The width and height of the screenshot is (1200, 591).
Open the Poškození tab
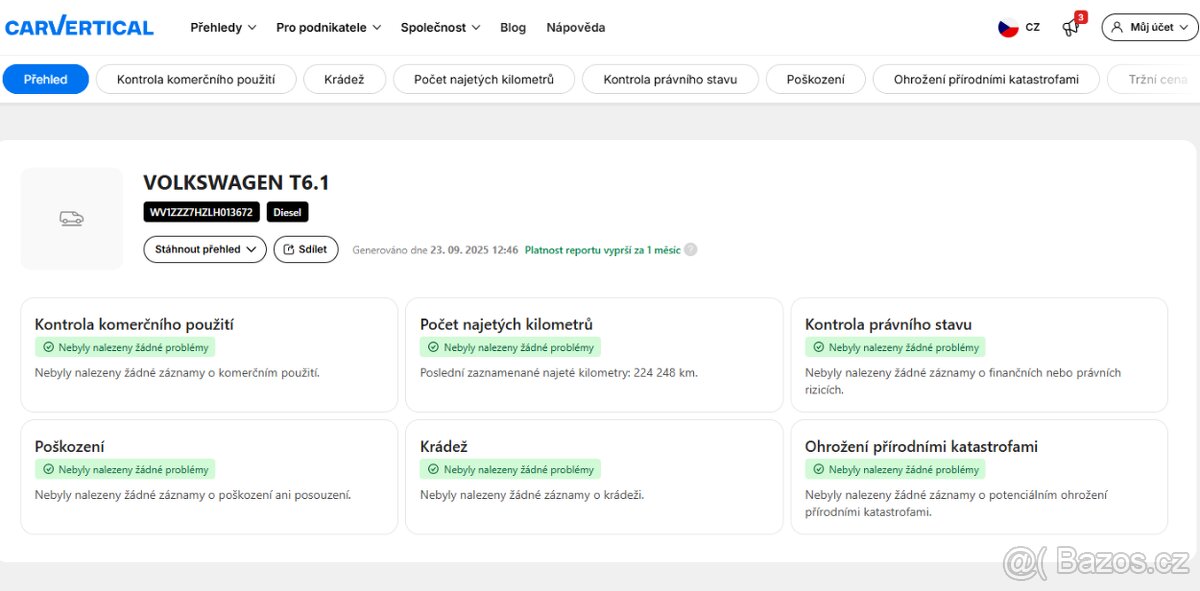click(x=815, y=79)
